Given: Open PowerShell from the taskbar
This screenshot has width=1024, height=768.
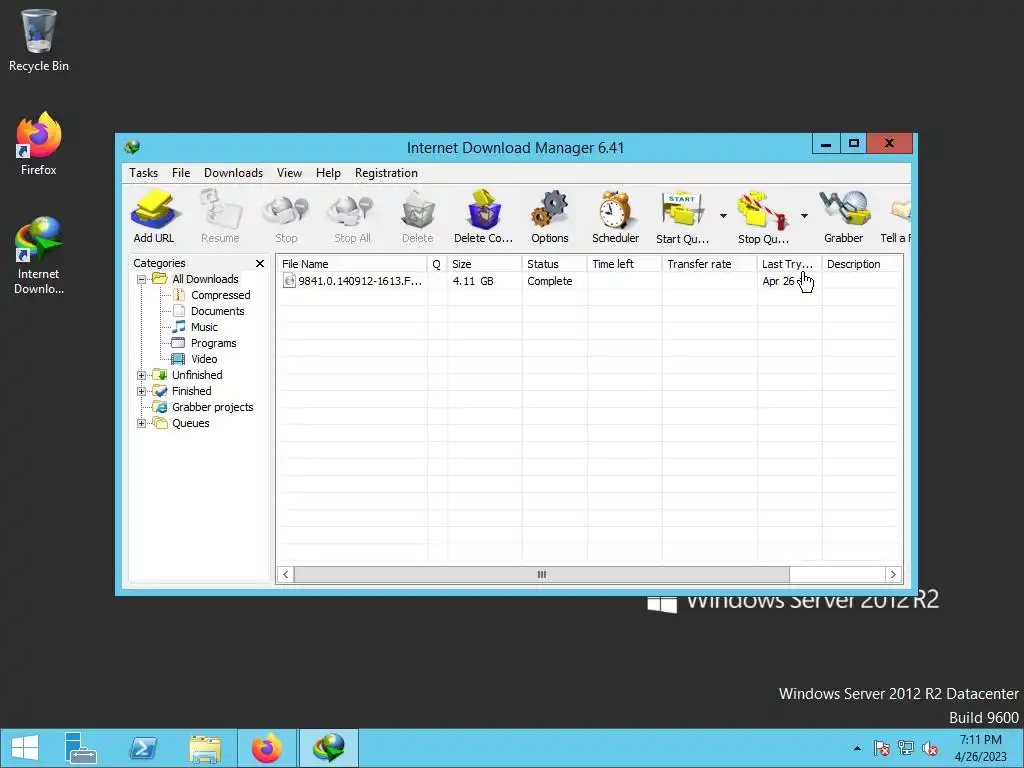Looking at the screenshot, I should point(143,748).
